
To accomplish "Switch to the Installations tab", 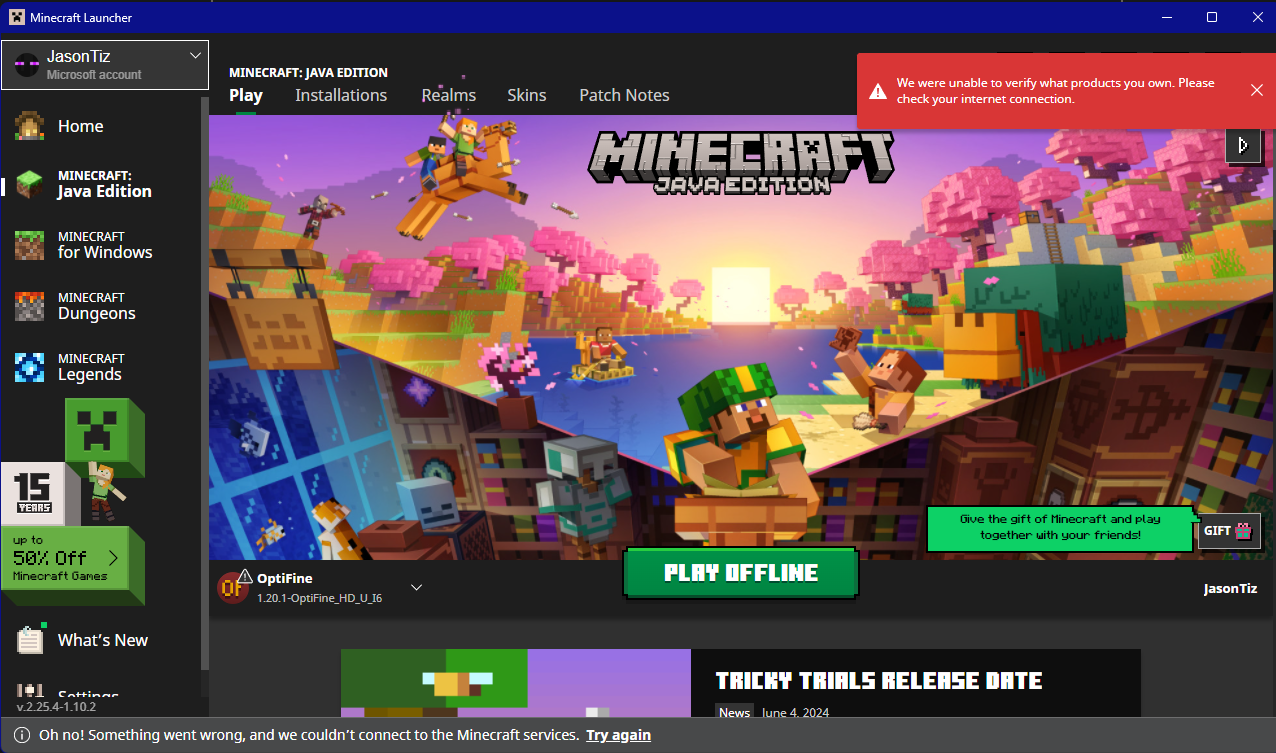I will tap(341, 95).
